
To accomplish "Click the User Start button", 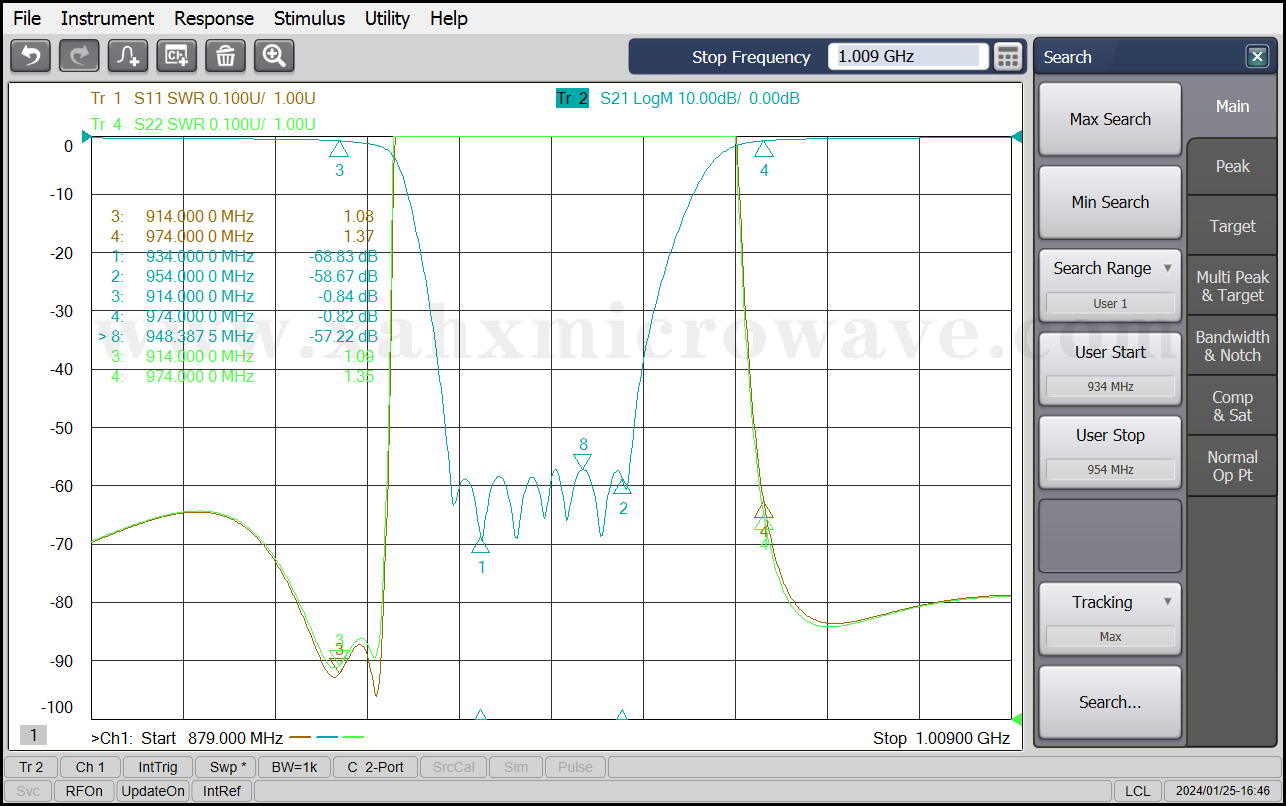I will tap(1110, 368).
